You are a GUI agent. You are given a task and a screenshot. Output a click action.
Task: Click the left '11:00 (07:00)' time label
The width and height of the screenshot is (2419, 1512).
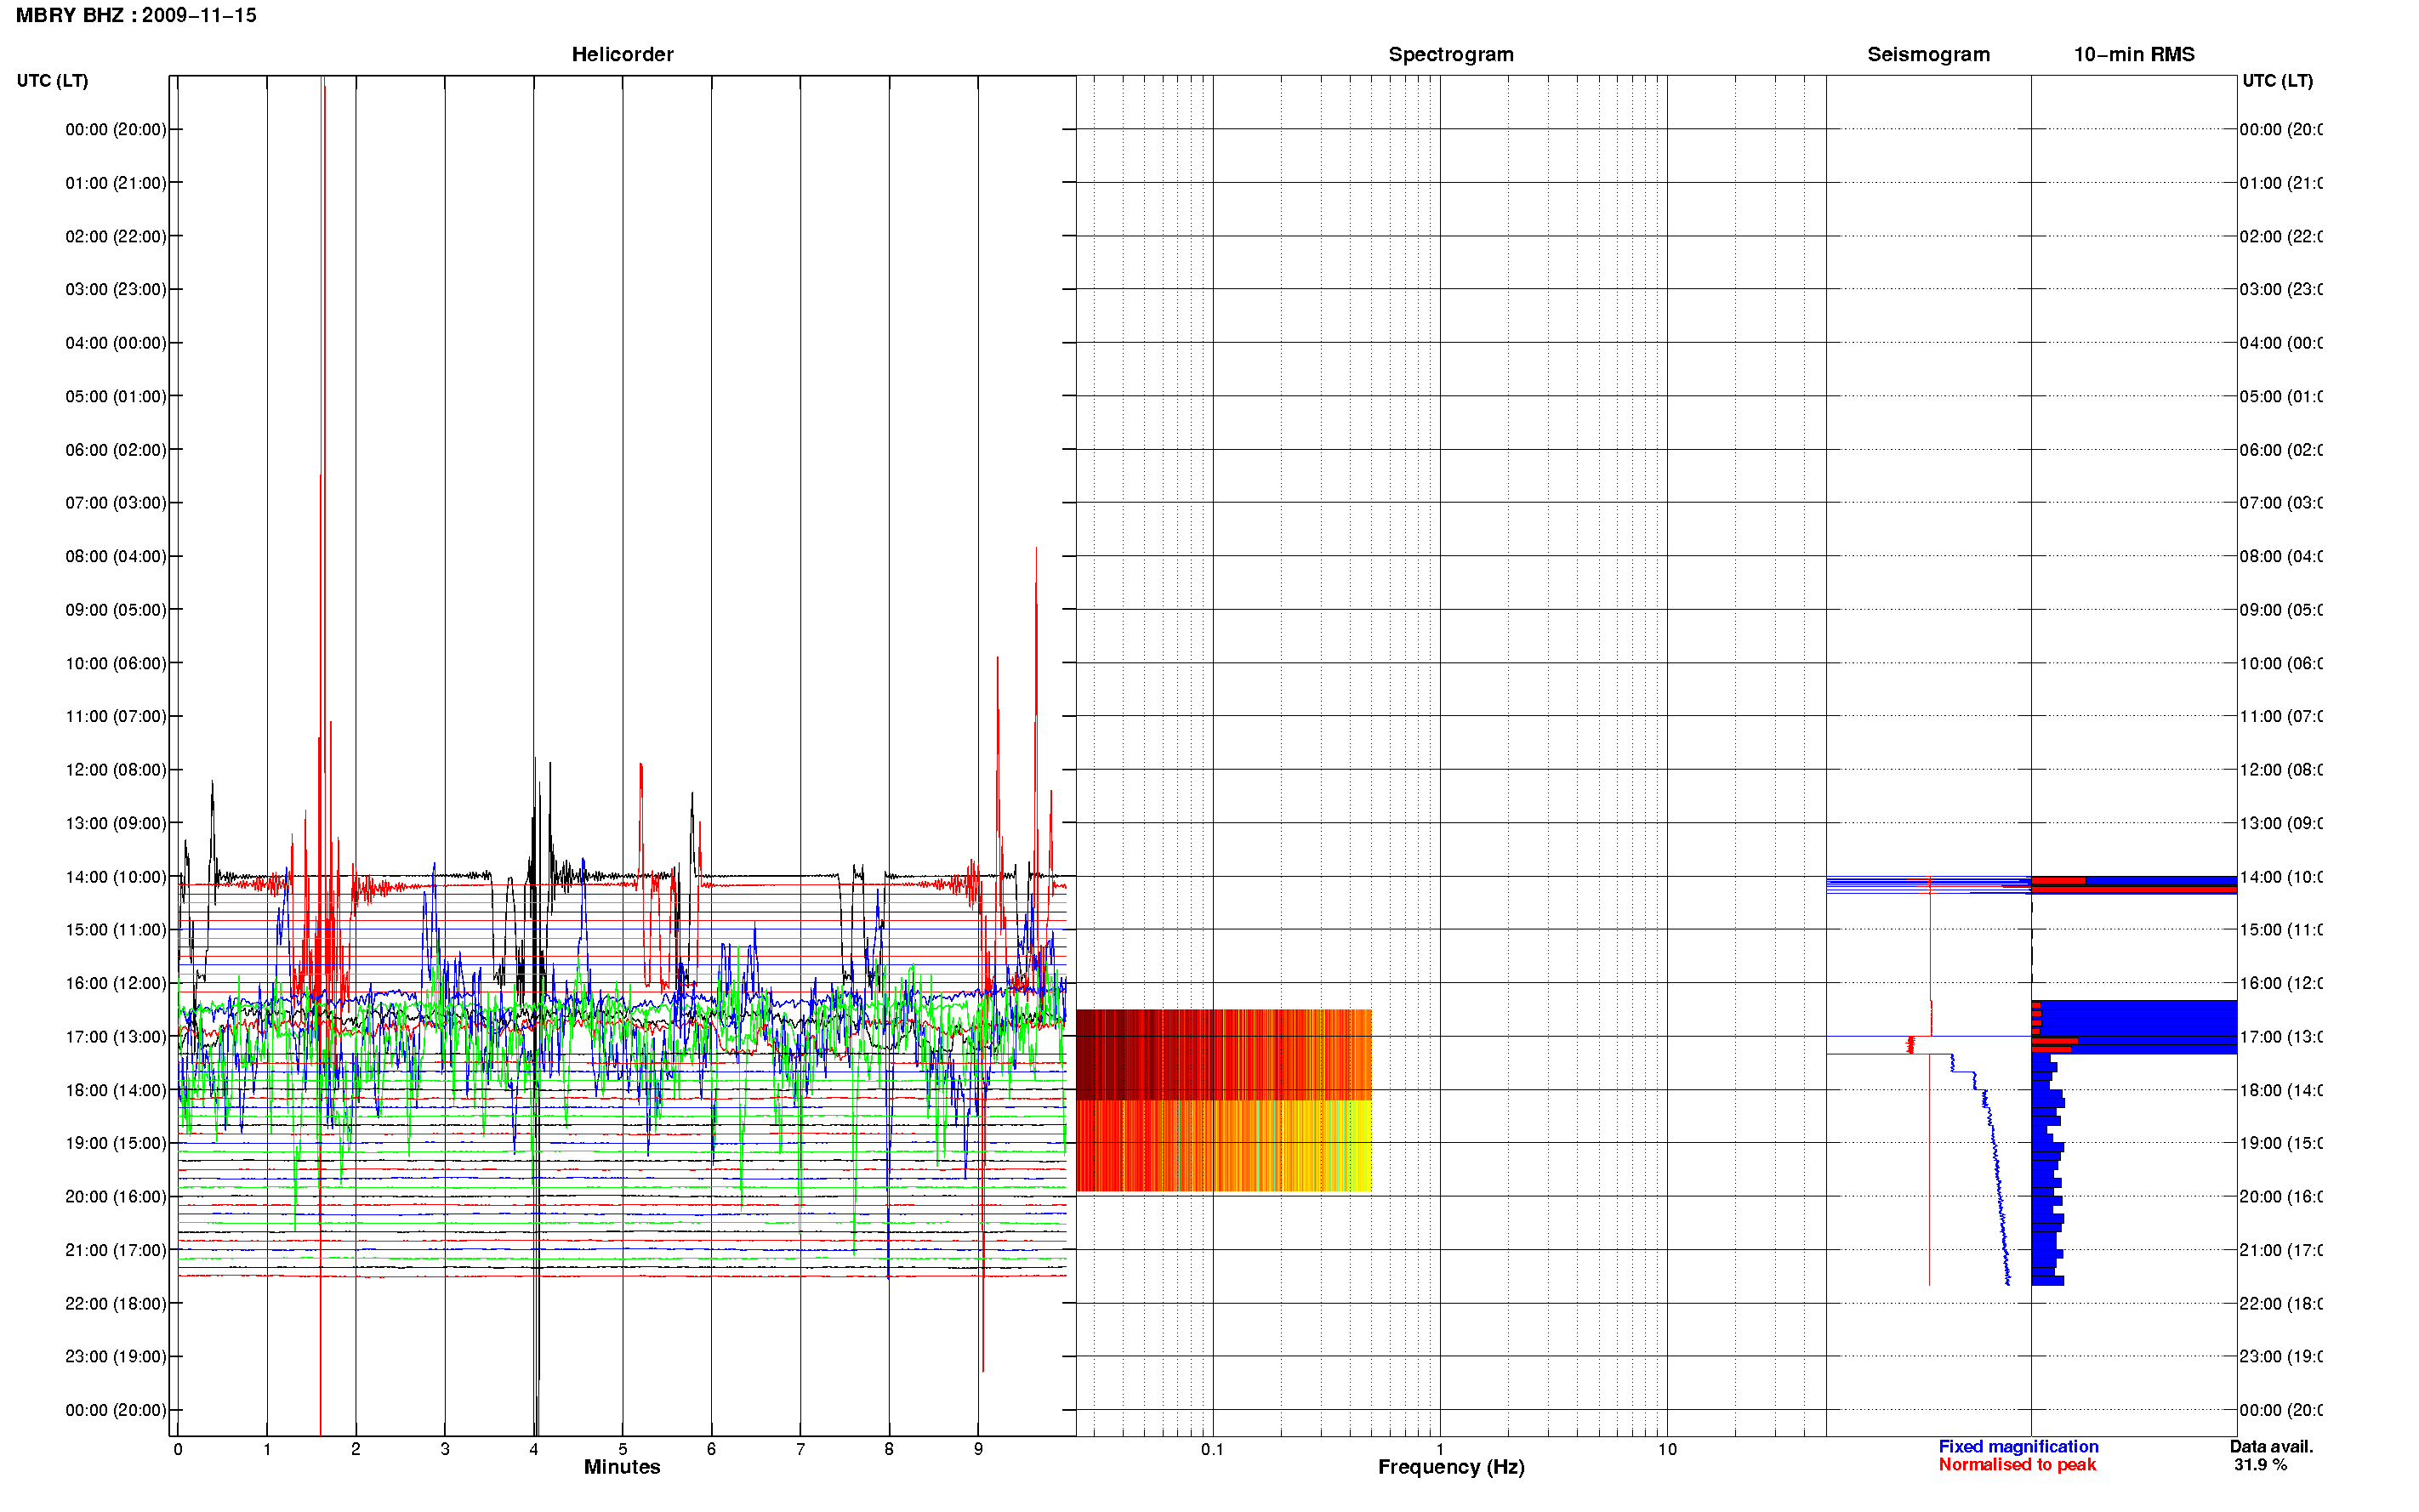click(116, 716)
